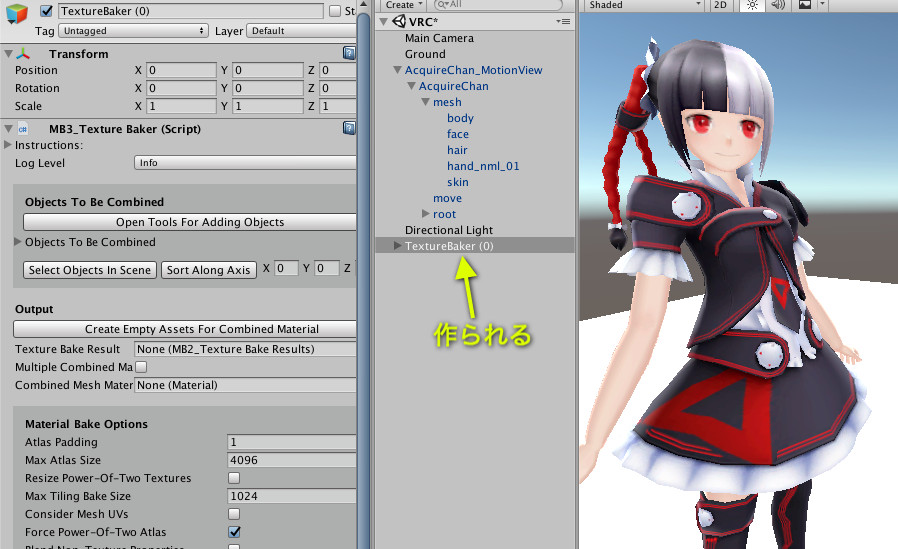Enable Multiple Combined Materials checkbox
Viewport: 898px width, 549px height.
[141, 367]
